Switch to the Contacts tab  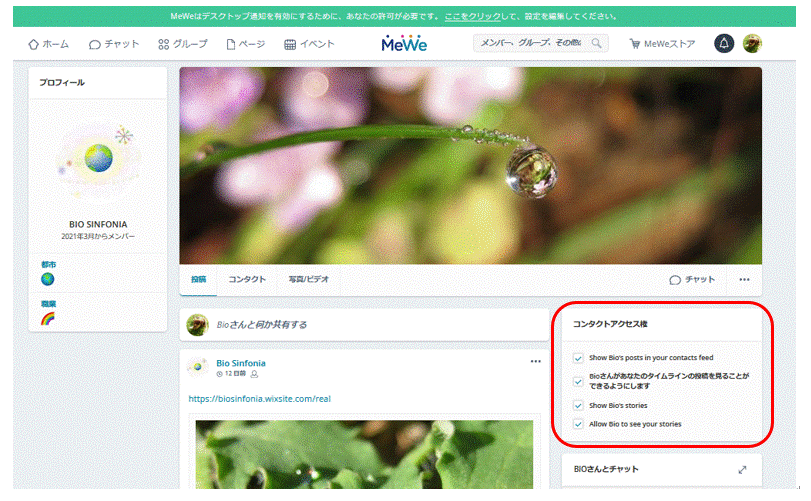(247, 279)
